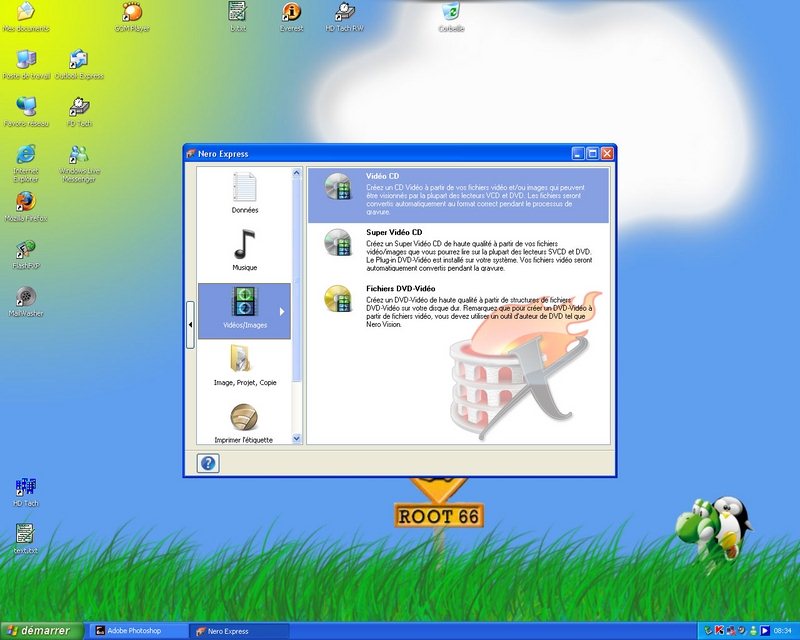This screenshot has height=640, width=800.
Task: Open the démarrer start menu
Action: [41, 631]
